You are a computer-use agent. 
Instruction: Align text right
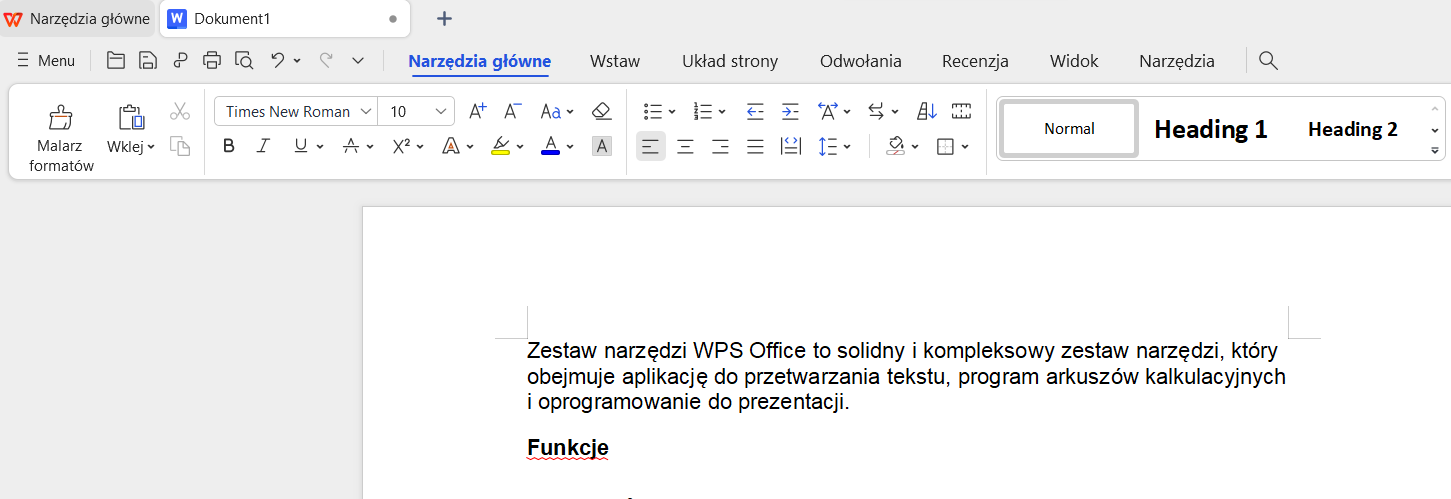click(720, 147)
